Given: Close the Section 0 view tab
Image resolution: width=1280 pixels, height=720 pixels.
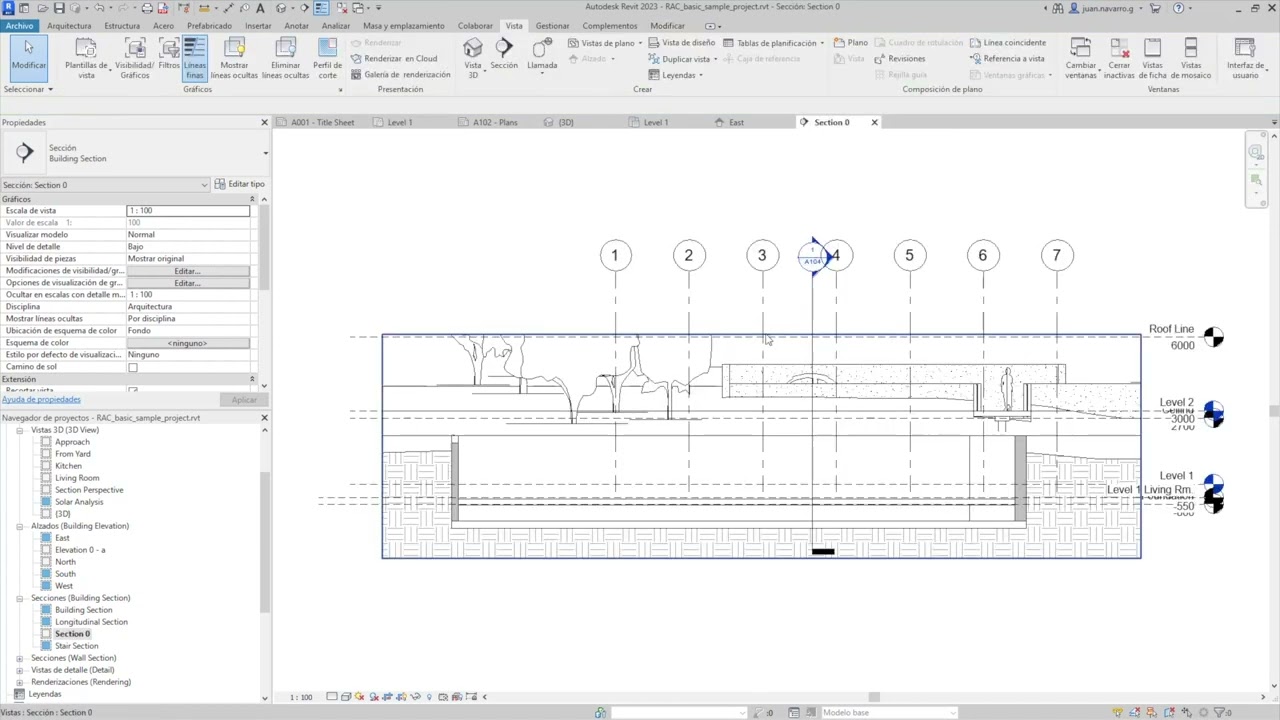Looking at the screenshot, I should point(874,122).
